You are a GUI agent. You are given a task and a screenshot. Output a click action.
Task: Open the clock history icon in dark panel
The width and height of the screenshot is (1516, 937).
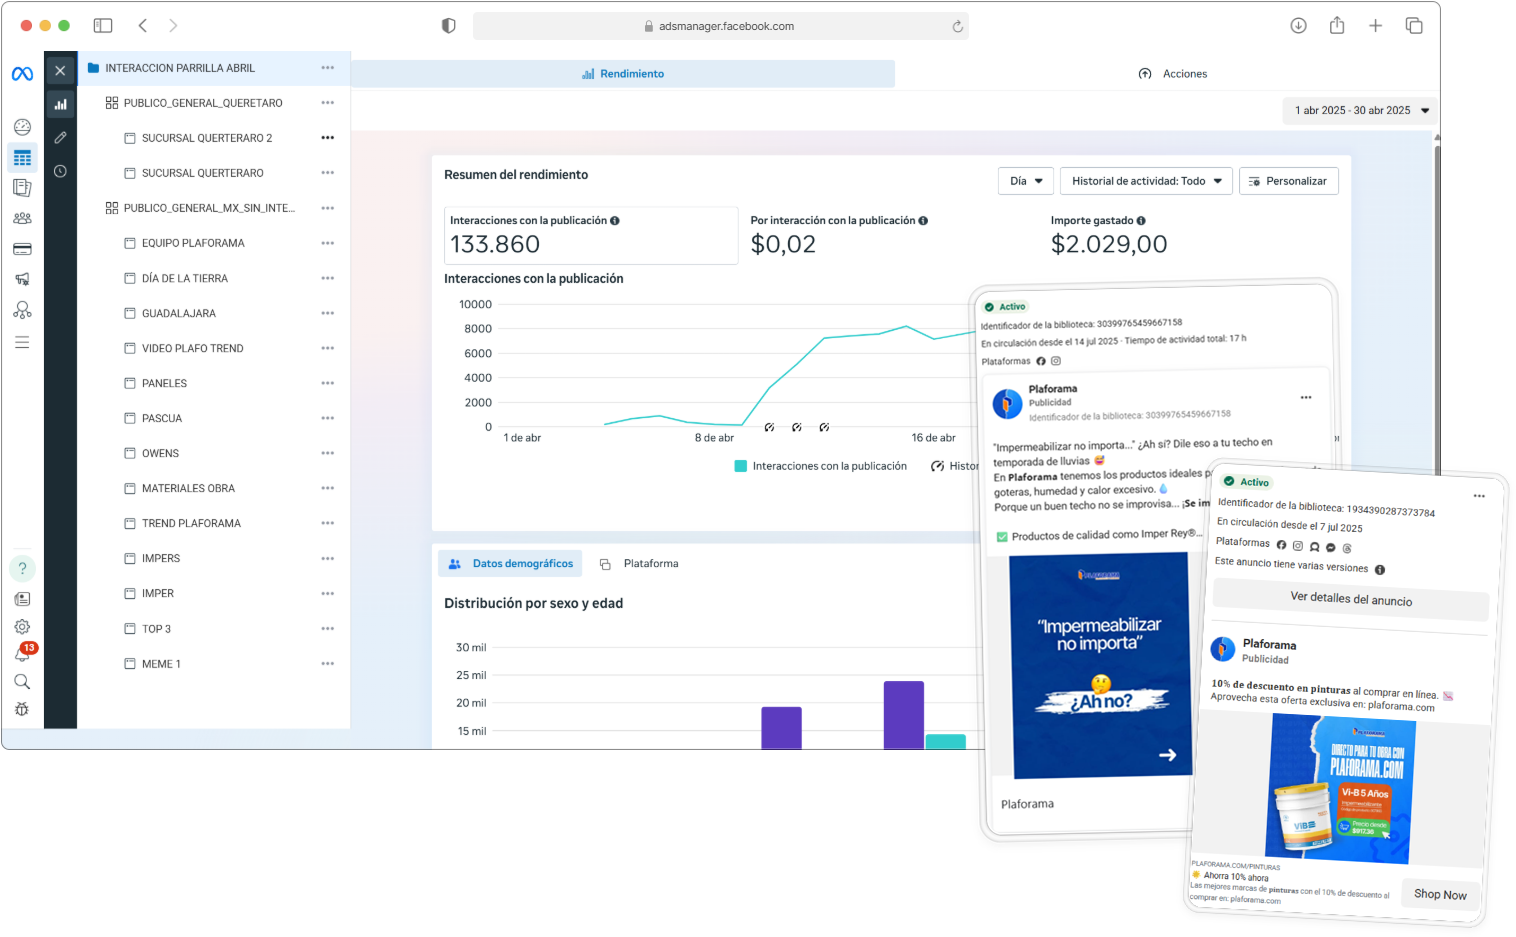60,171
